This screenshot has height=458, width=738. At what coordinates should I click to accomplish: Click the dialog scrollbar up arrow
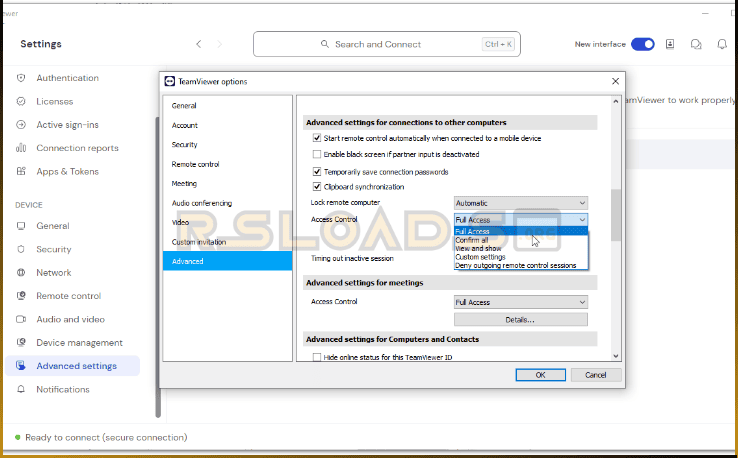(x=616, y=102)
